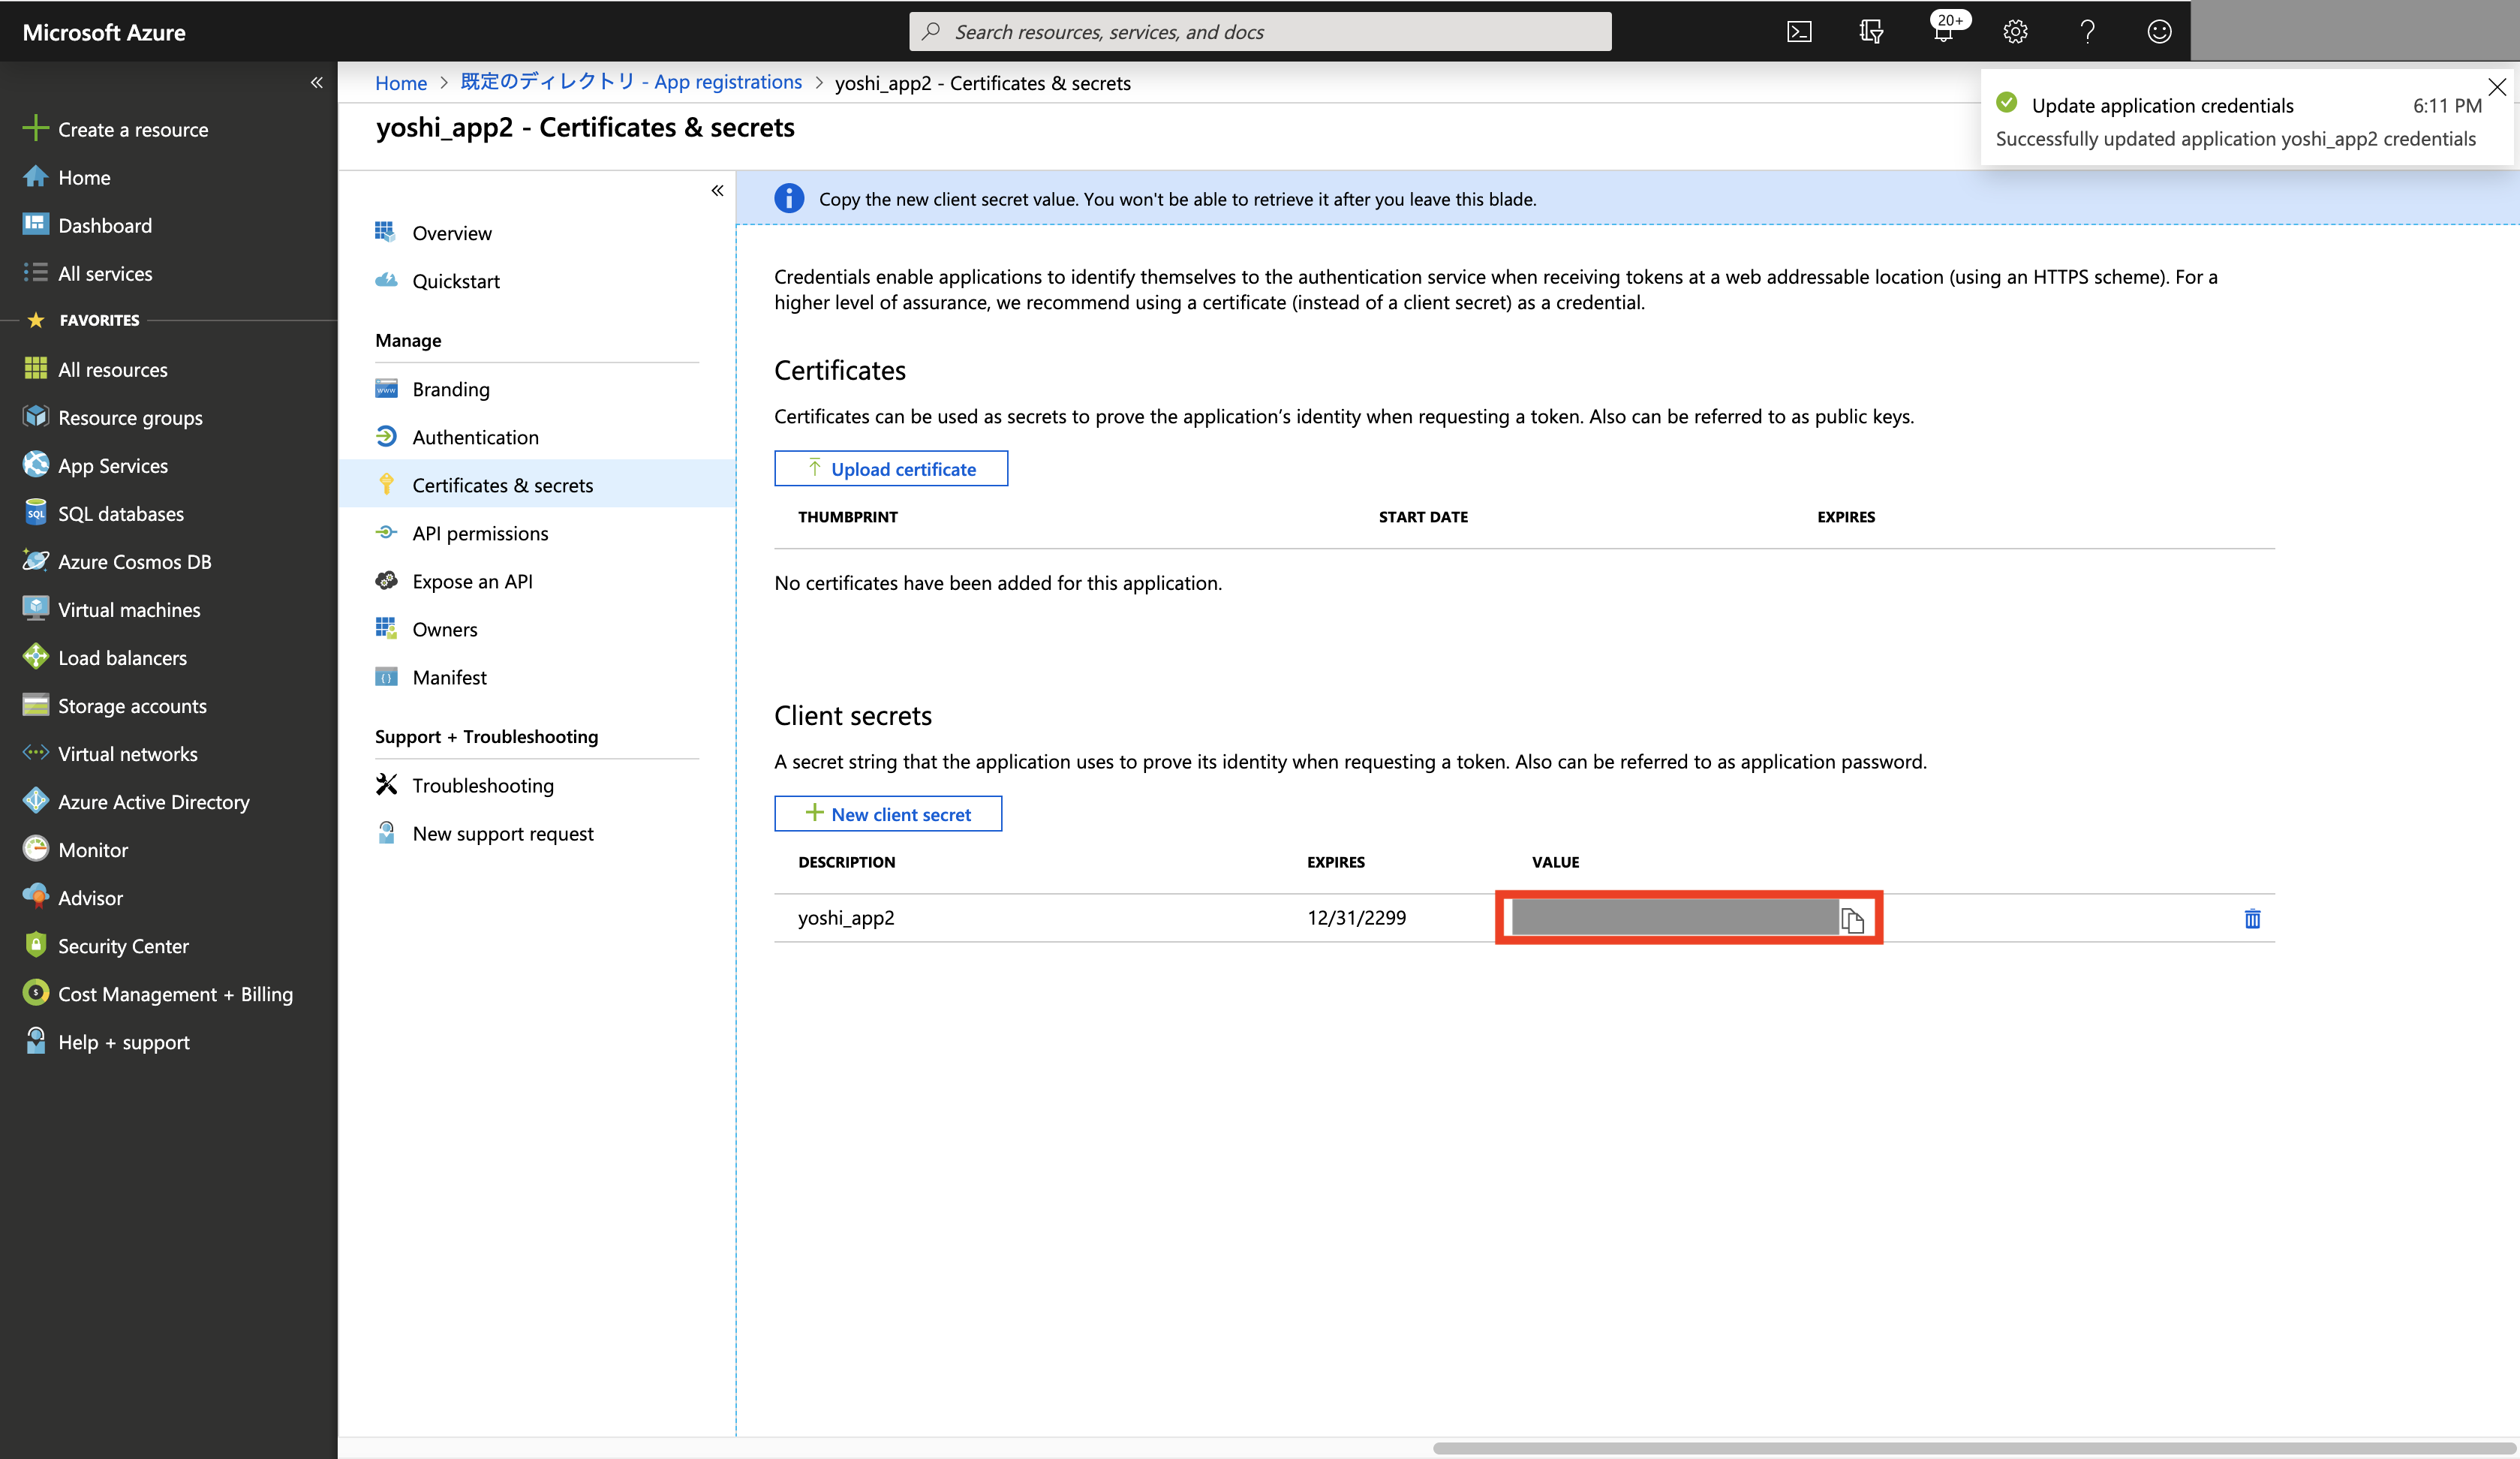The height and width of the screenshot is (1459, 2520).
Task: Click the App registrations breadcrumb link
Action: [x=630, y=82]
